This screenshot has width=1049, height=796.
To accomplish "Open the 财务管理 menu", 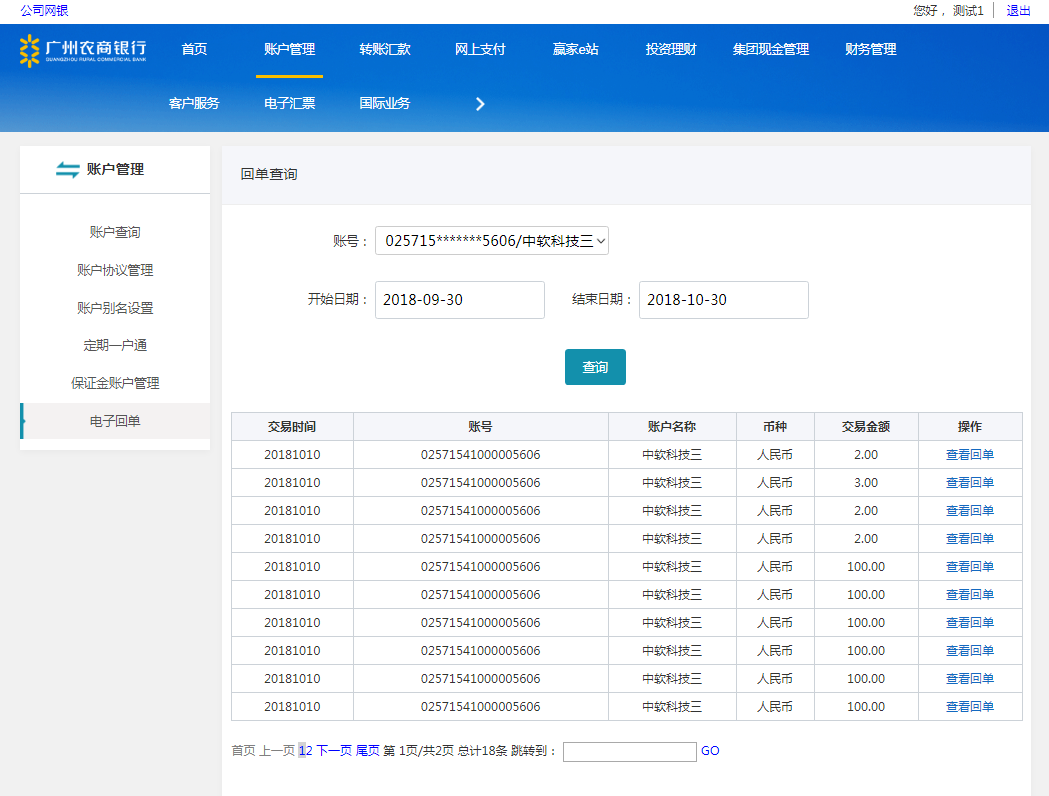I will pyautogui.click(x=870, y=49).
